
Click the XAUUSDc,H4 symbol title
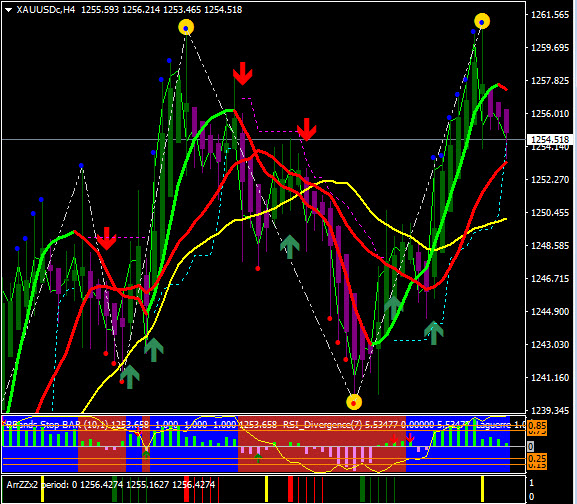(x=46, y=10)
